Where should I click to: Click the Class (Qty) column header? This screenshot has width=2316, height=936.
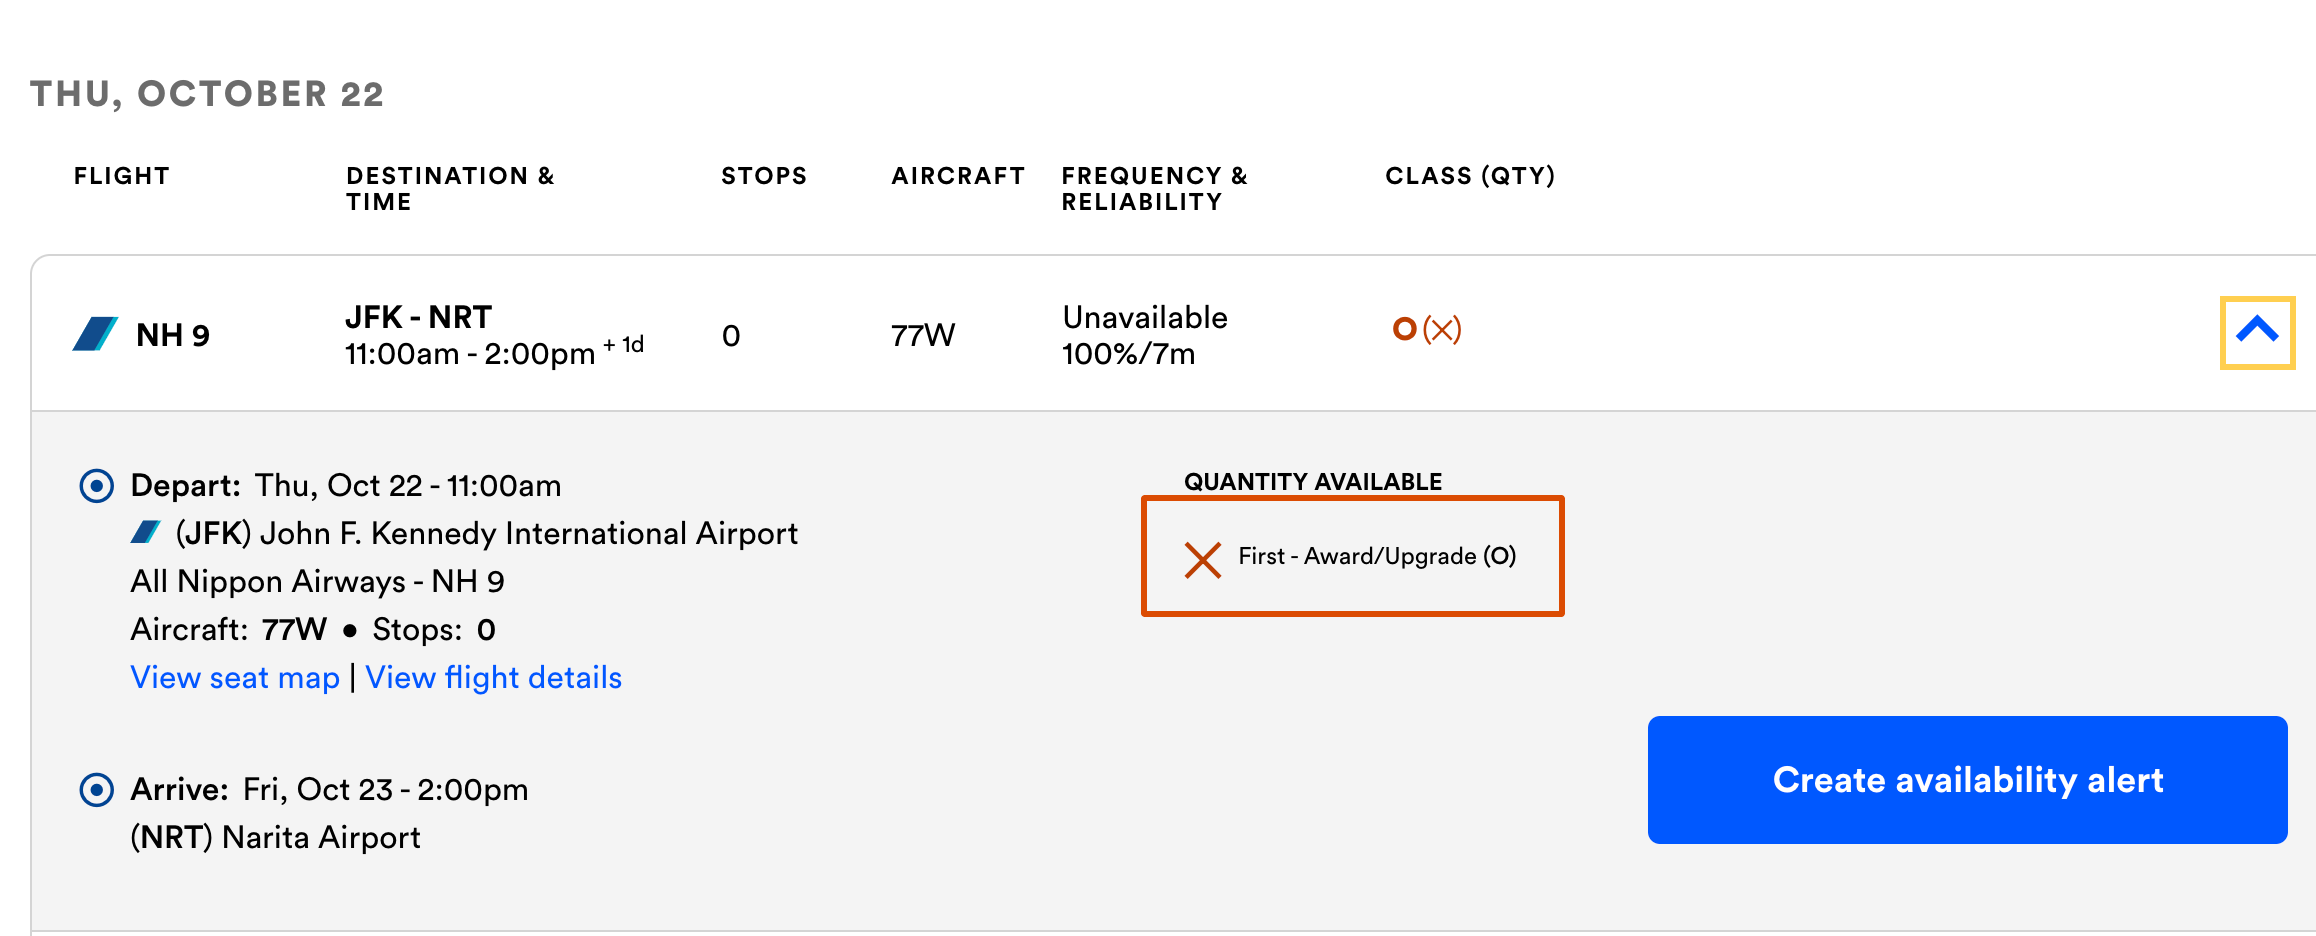1469,176
